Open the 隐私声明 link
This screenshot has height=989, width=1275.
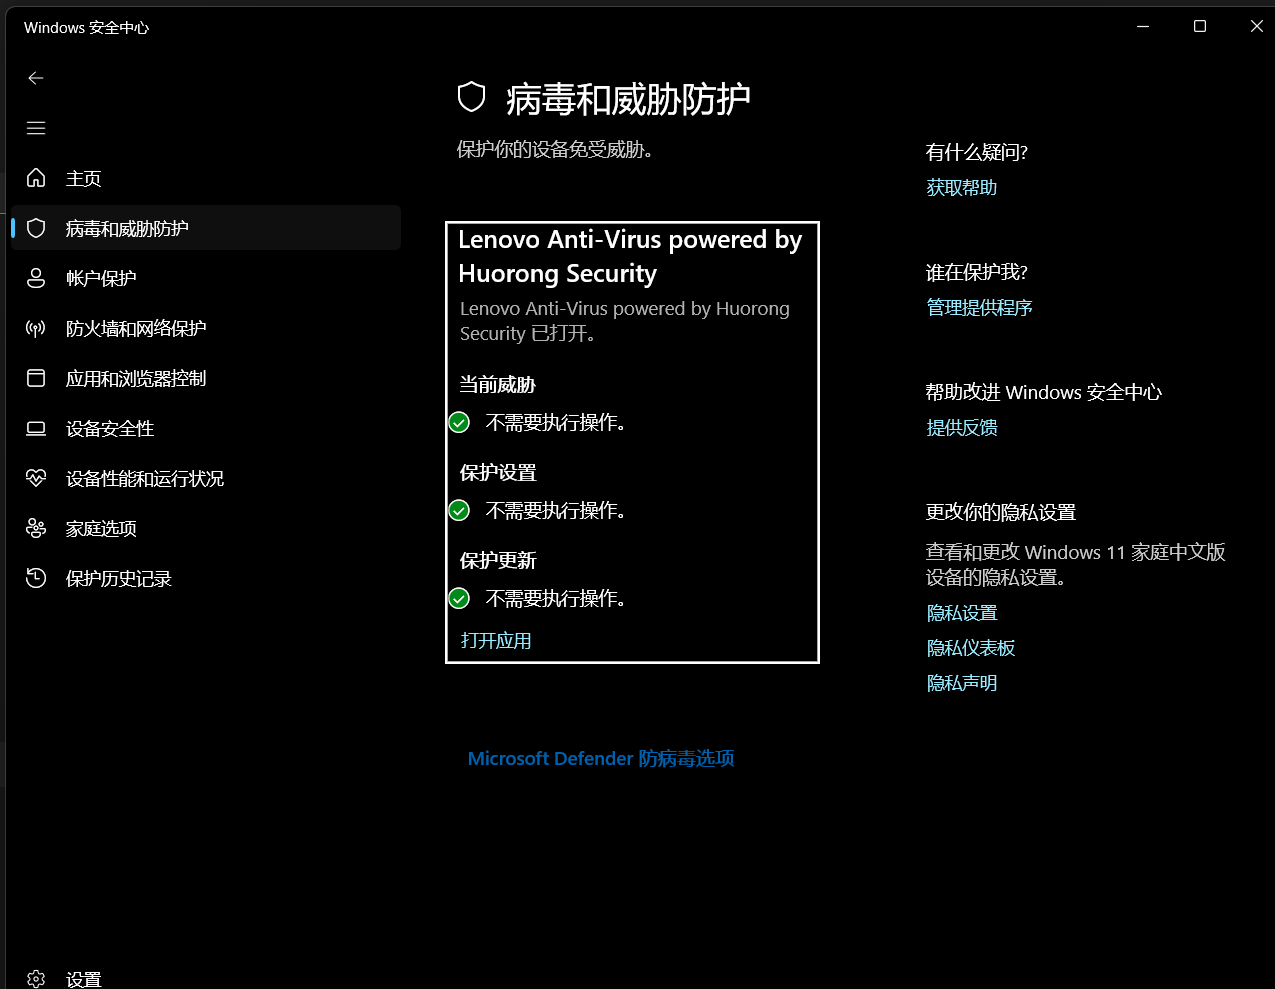962,683
